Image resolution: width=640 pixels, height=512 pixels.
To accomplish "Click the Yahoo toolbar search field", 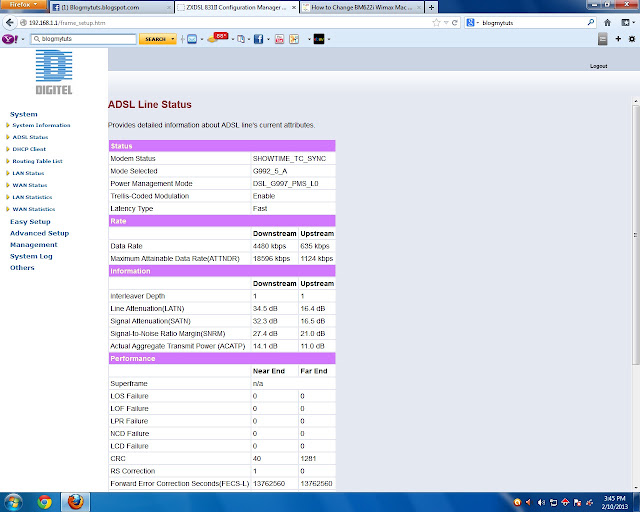I will point(83,39).
